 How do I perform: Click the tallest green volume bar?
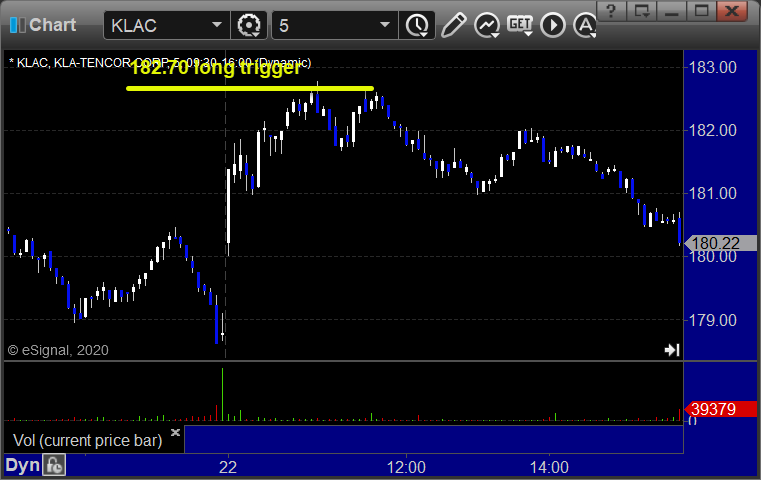(x=222, y=394)
